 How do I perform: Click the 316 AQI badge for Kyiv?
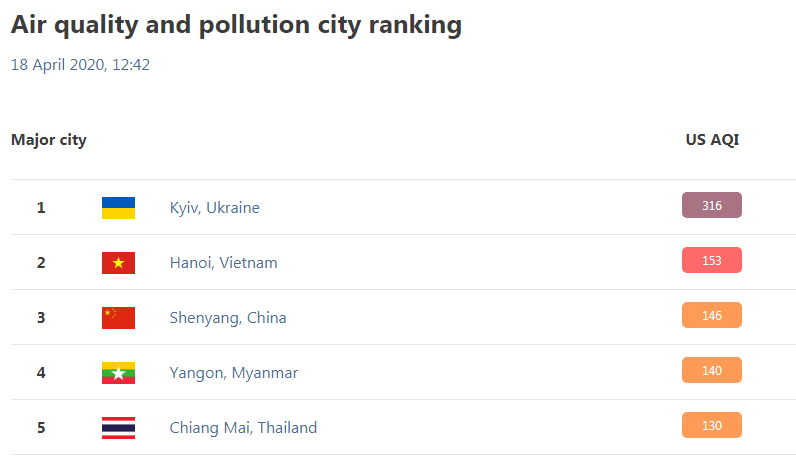712,205
